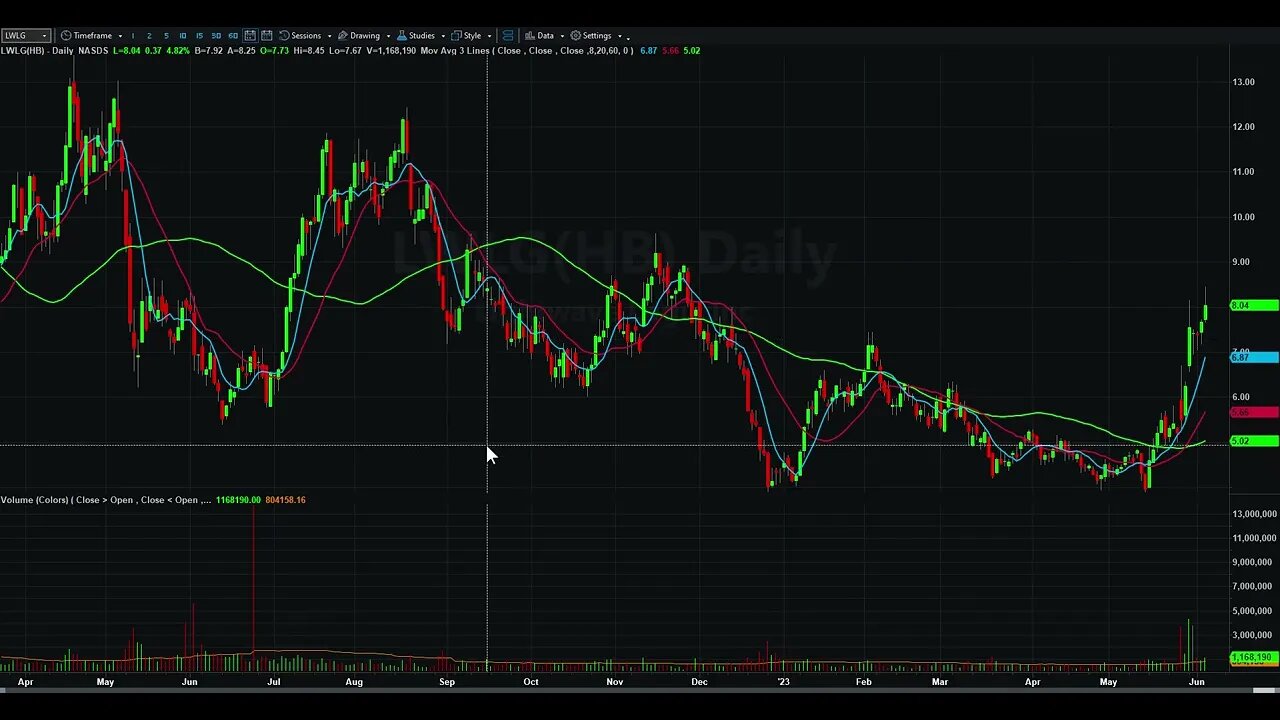The height and width of the screenshot is (720, 1280).
Task: Open the Timeframe menu
Action: click(92, 35)
